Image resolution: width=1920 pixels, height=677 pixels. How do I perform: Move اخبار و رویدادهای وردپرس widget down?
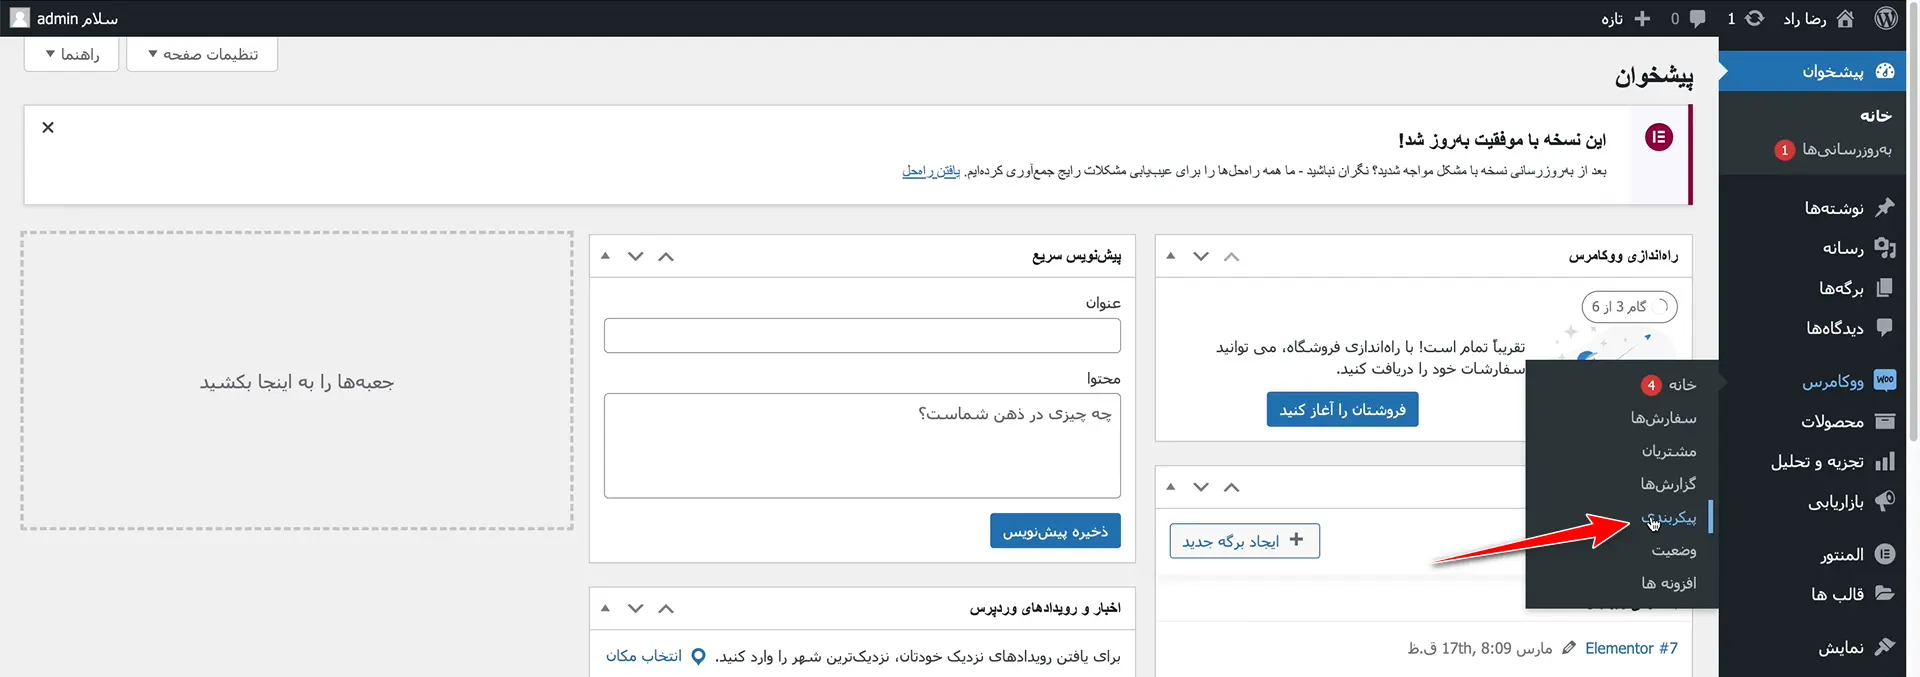coord(635,608)
